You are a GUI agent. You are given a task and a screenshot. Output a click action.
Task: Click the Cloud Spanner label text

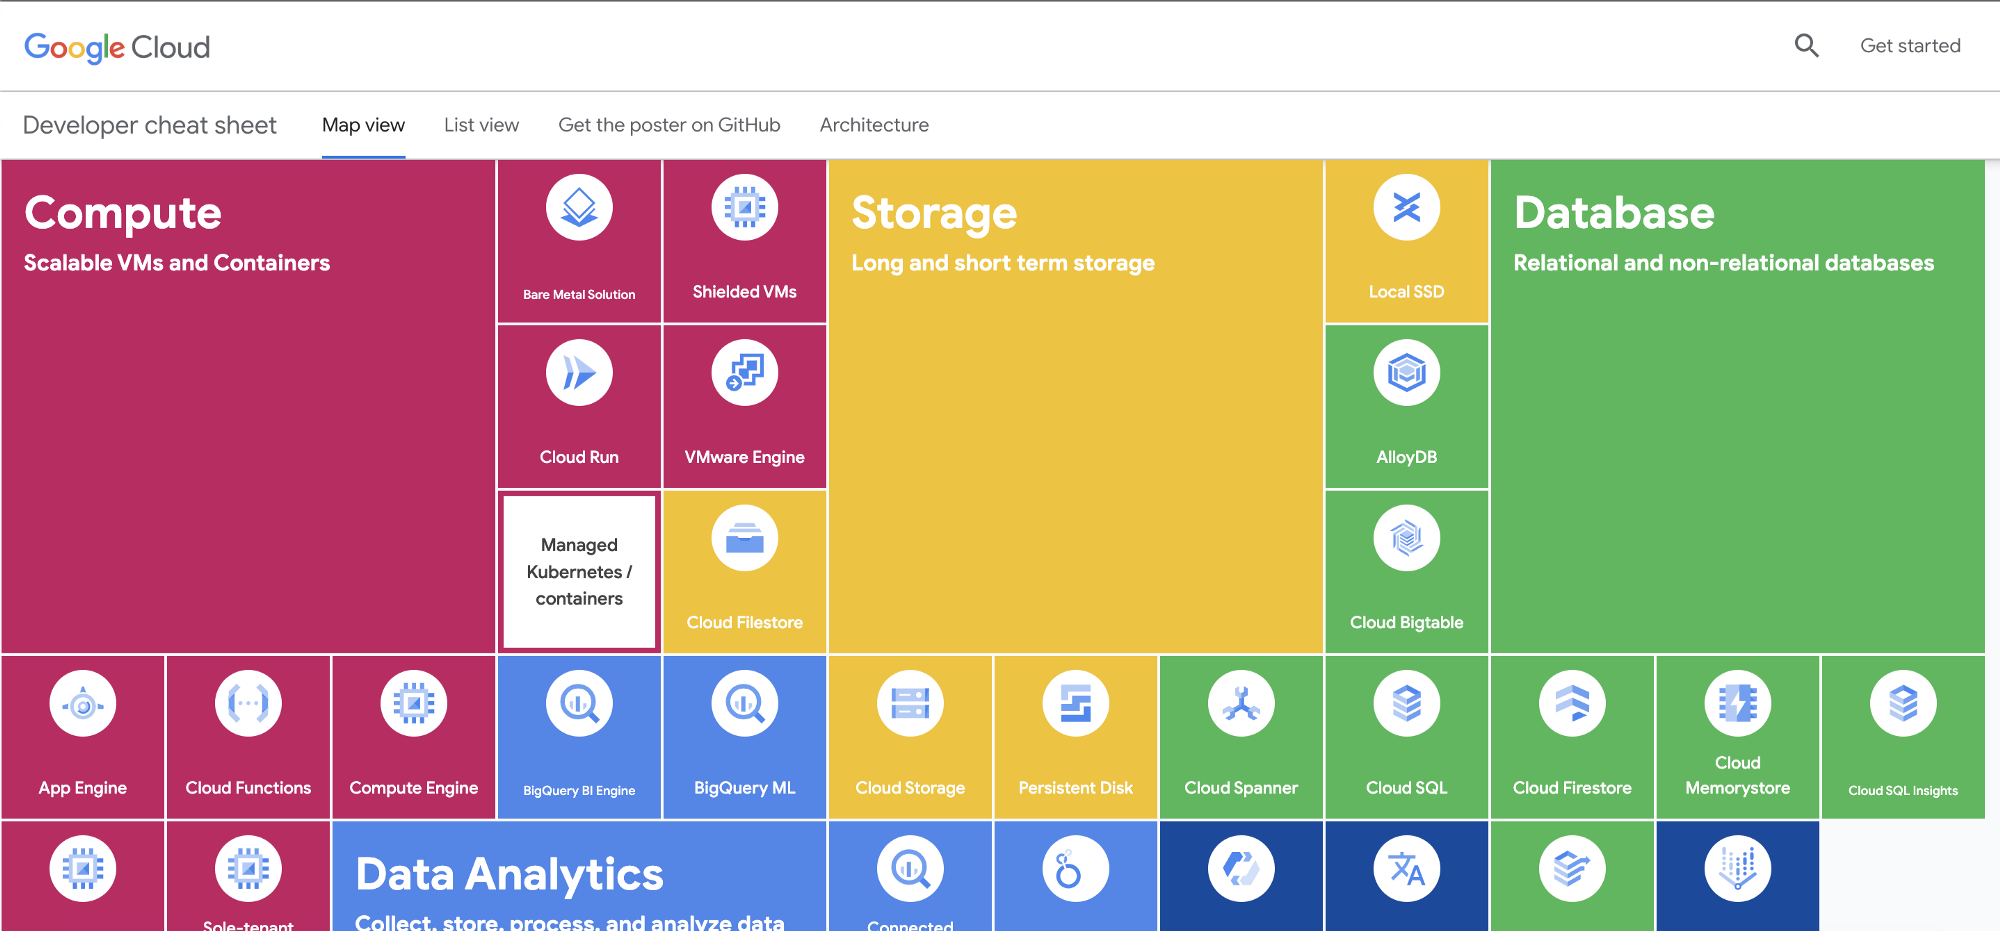[x=1241, y=788]
